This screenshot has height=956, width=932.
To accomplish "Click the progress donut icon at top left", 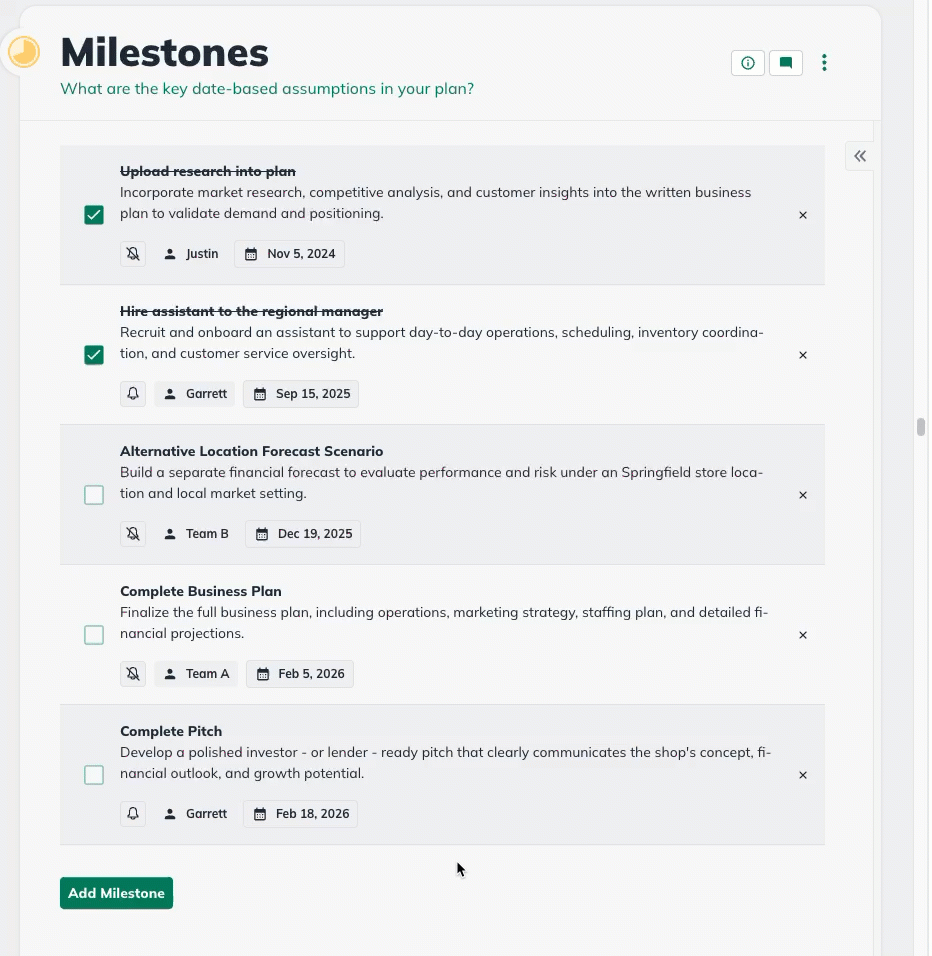I will point(22,52).
